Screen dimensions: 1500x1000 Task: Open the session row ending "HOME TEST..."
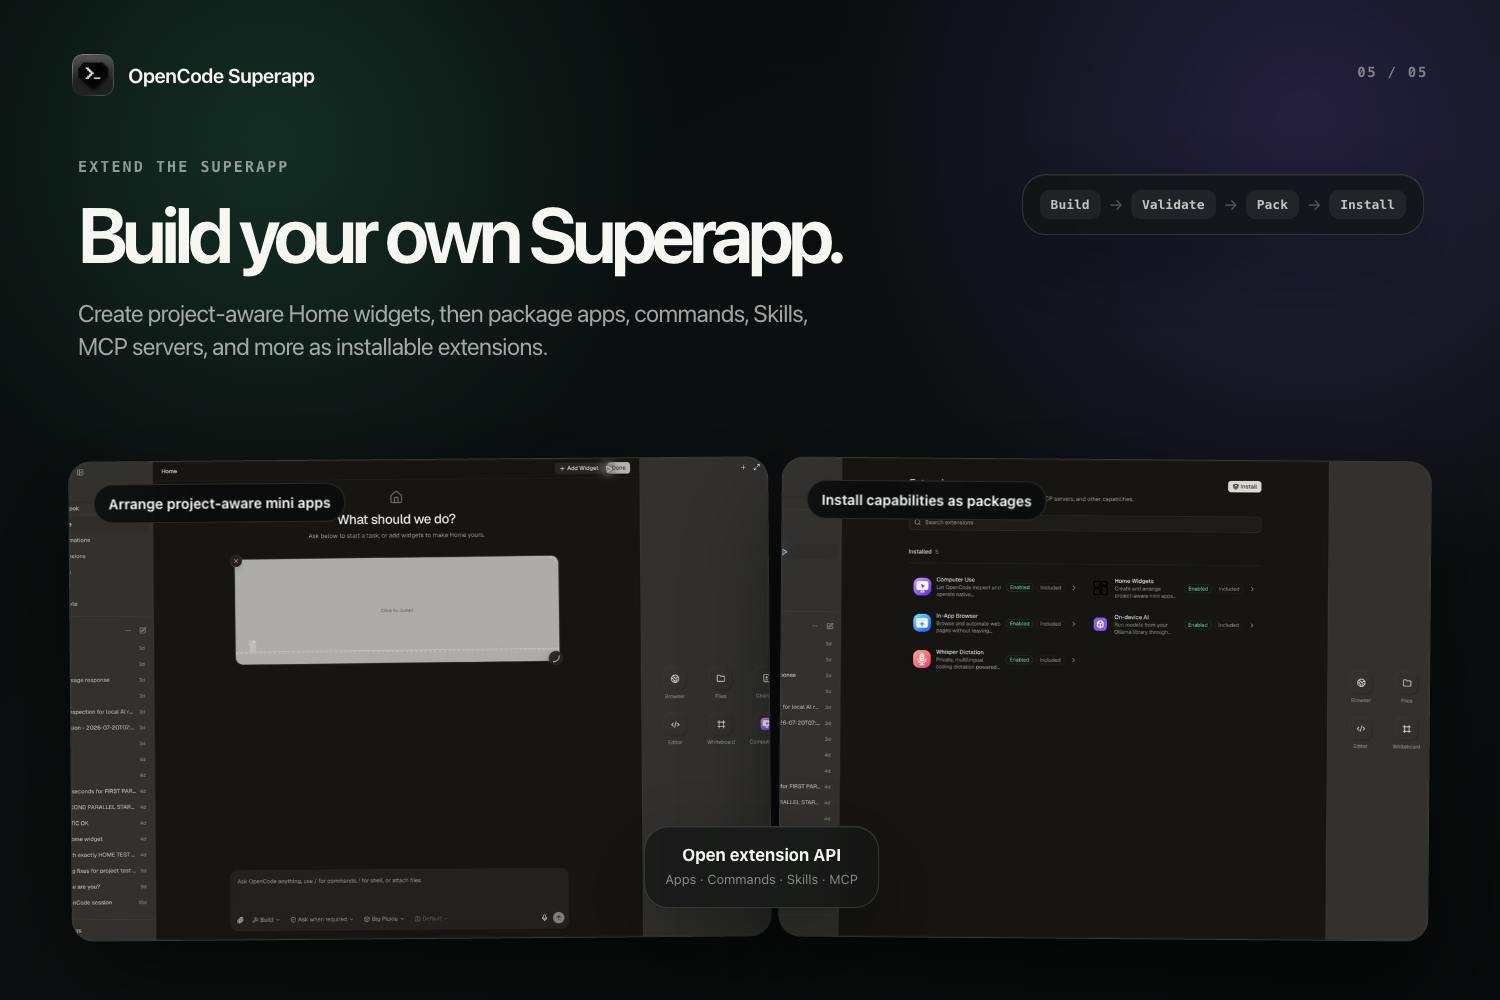110,855
